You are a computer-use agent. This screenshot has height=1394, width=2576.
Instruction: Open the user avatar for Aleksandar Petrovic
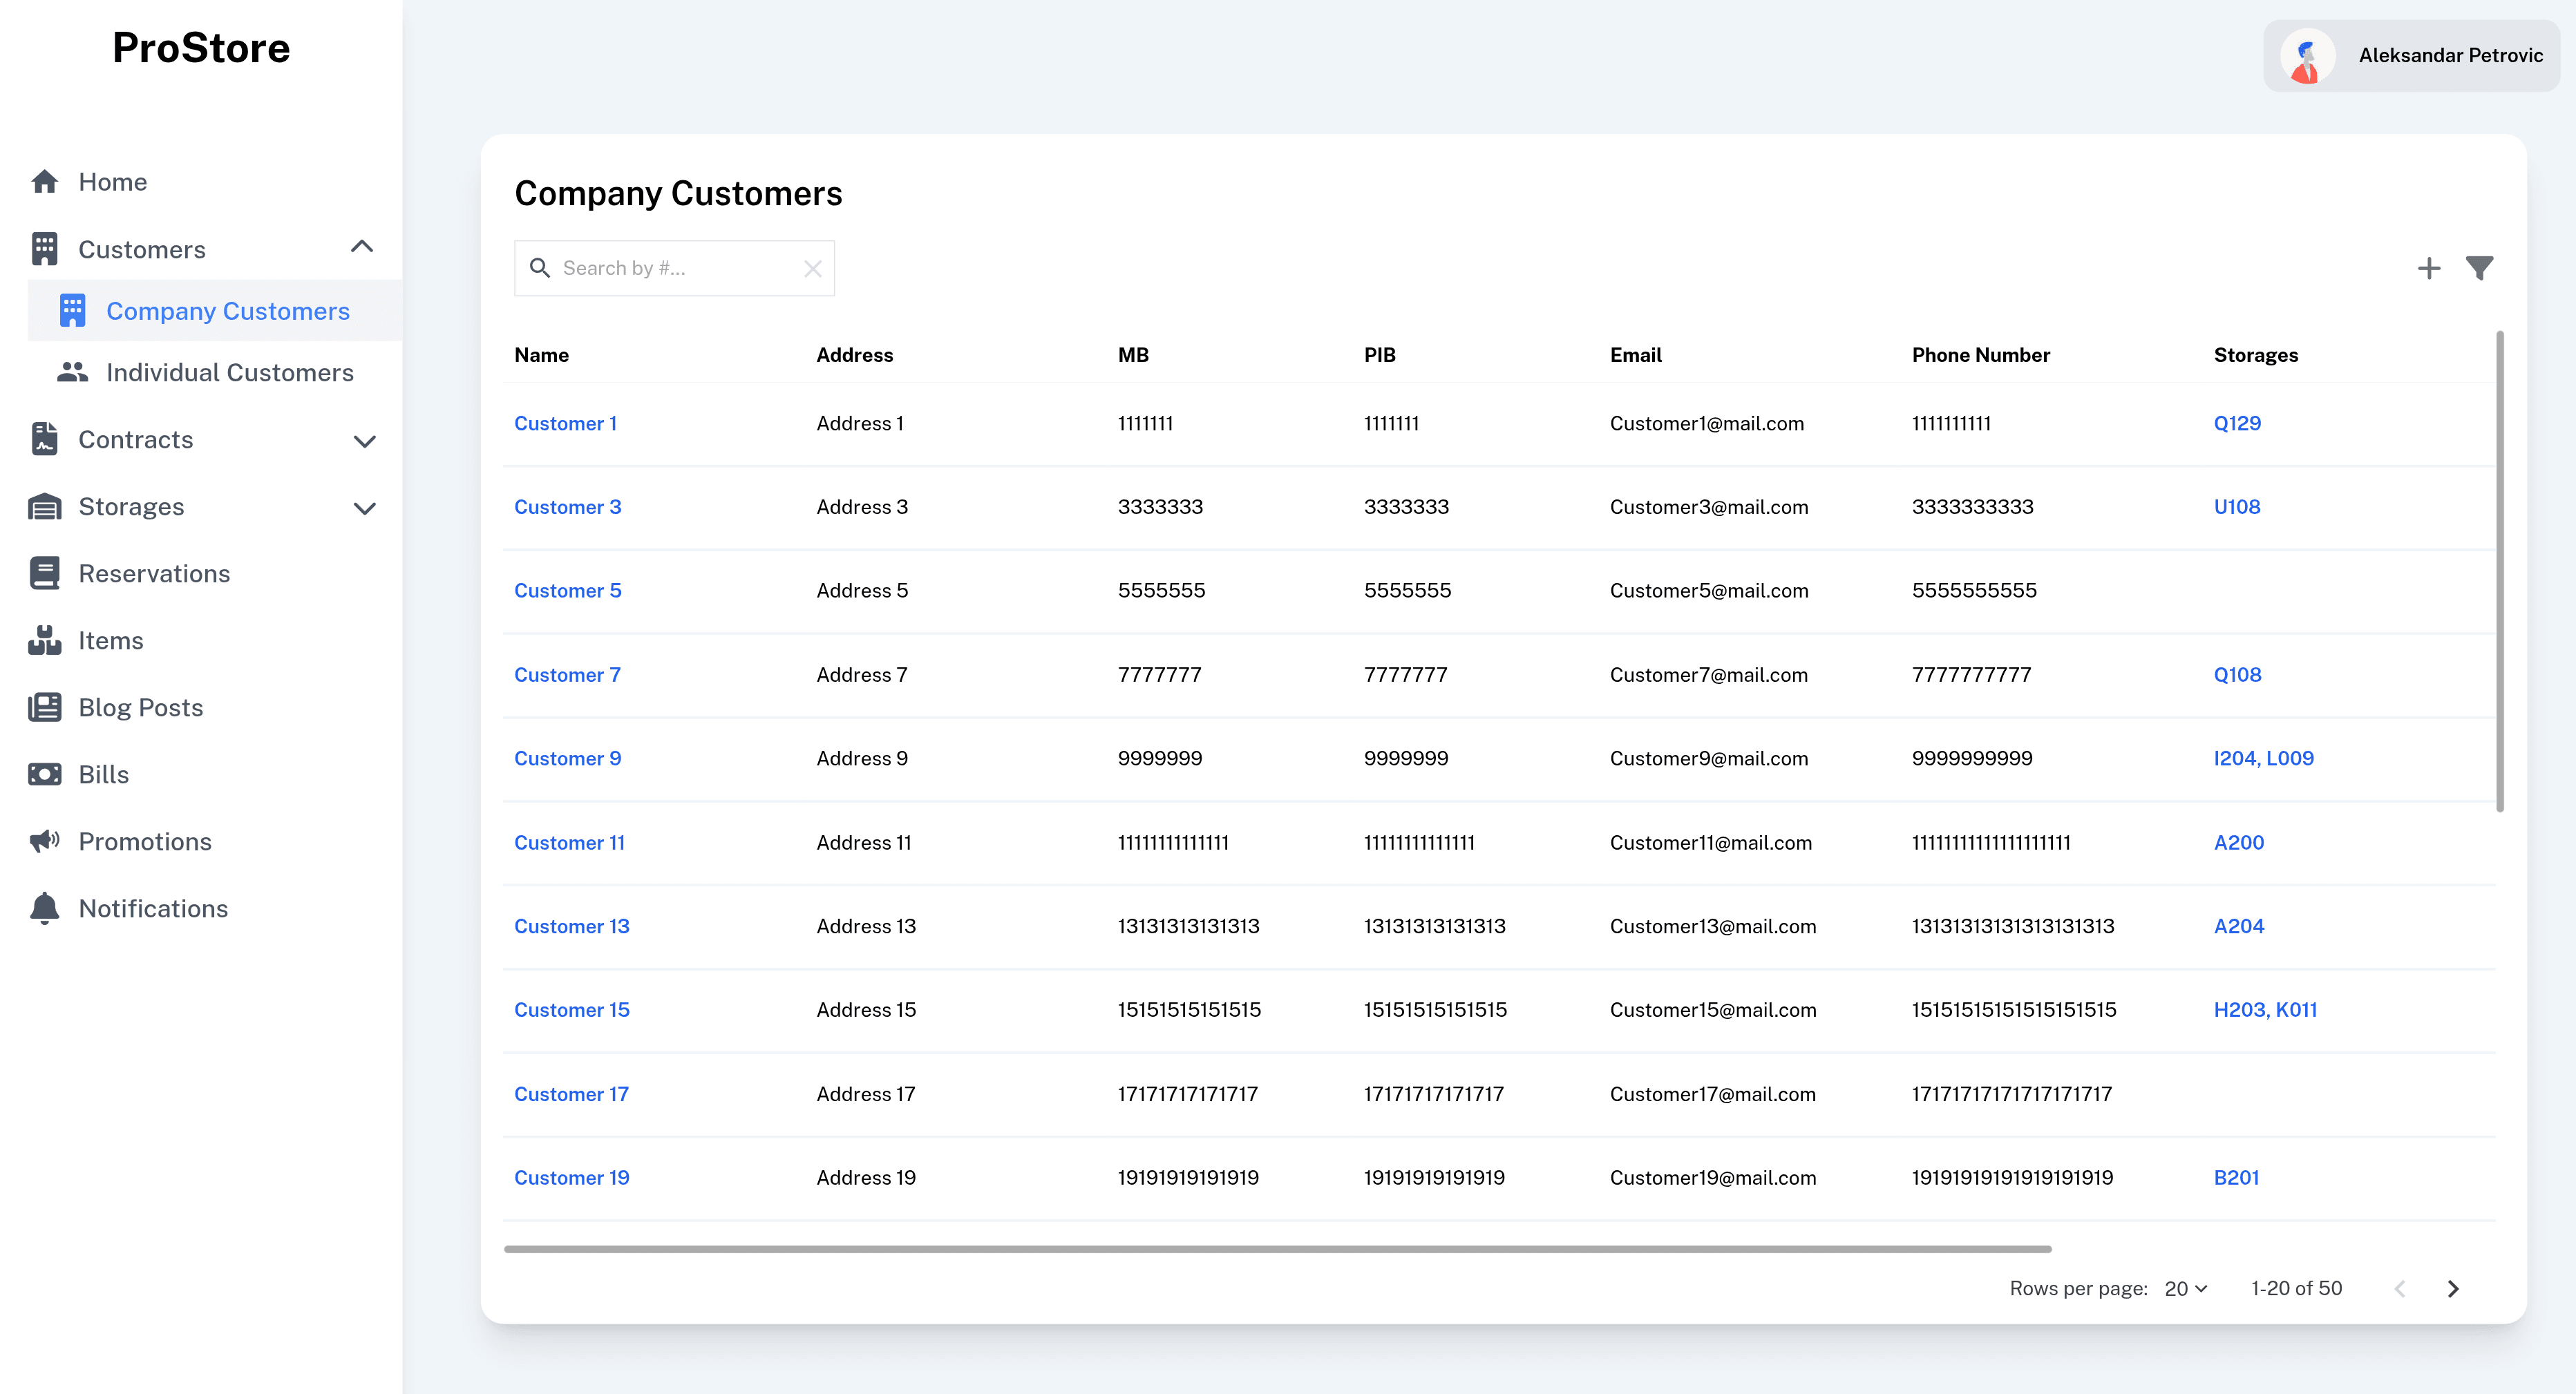(x=2307, y=56)
